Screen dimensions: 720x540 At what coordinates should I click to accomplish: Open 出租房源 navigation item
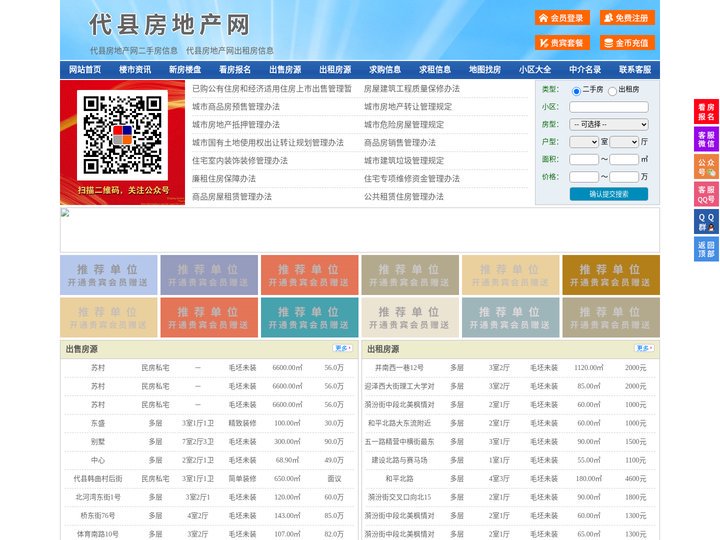335,70
